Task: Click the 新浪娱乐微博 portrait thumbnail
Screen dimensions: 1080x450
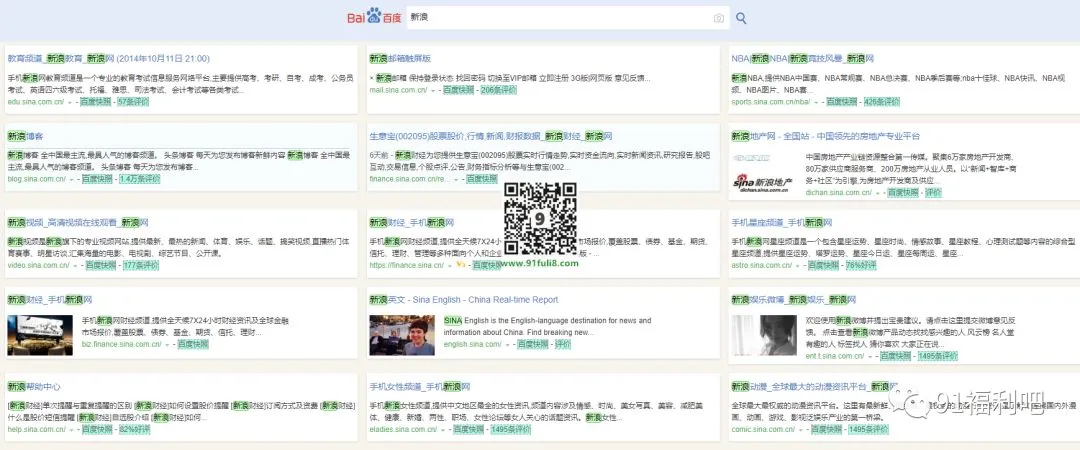Action: (x=764, y=335)
